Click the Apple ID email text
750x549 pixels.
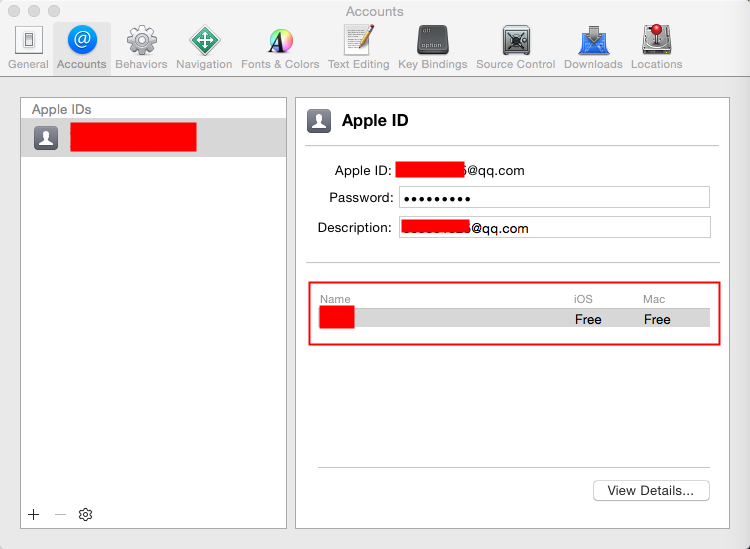pyautogui.click(x=460, y=170)
